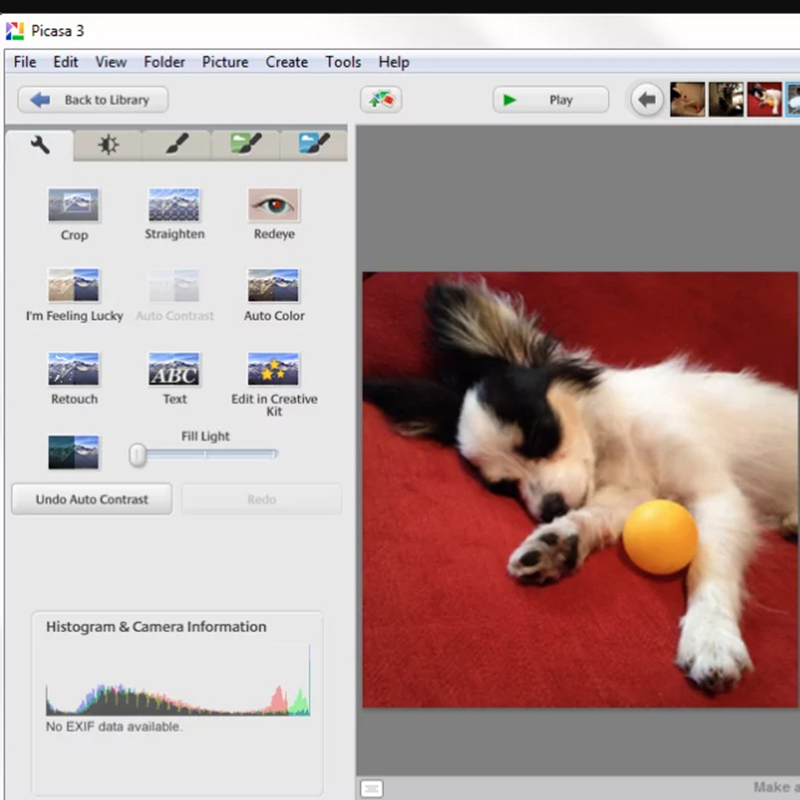800x800 pixels.
Task: Switch to the Effects brush tab
Action: pos(176,146)
